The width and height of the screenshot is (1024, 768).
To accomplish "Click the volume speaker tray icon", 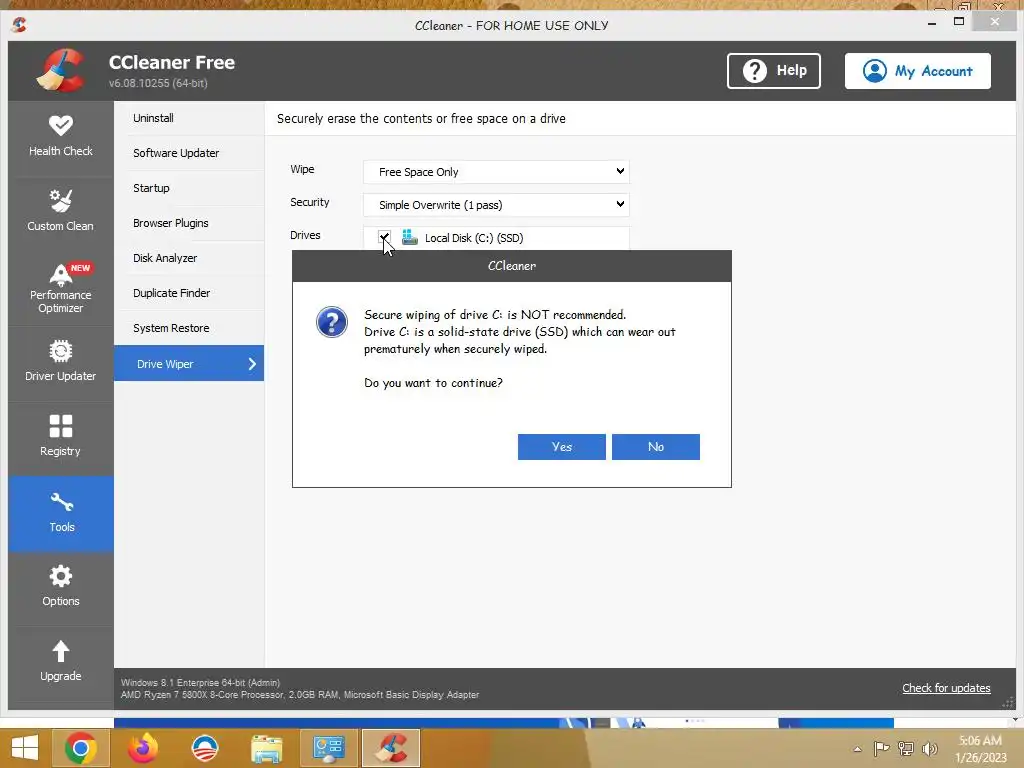I will [x=929, y=748].
